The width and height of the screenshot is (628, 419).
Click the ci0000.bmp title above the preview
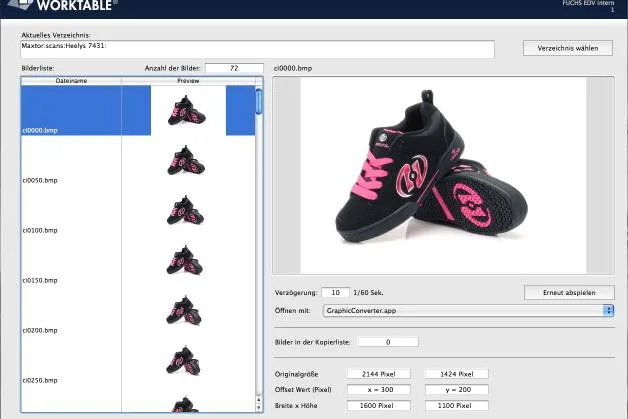(x=293, y=68)
